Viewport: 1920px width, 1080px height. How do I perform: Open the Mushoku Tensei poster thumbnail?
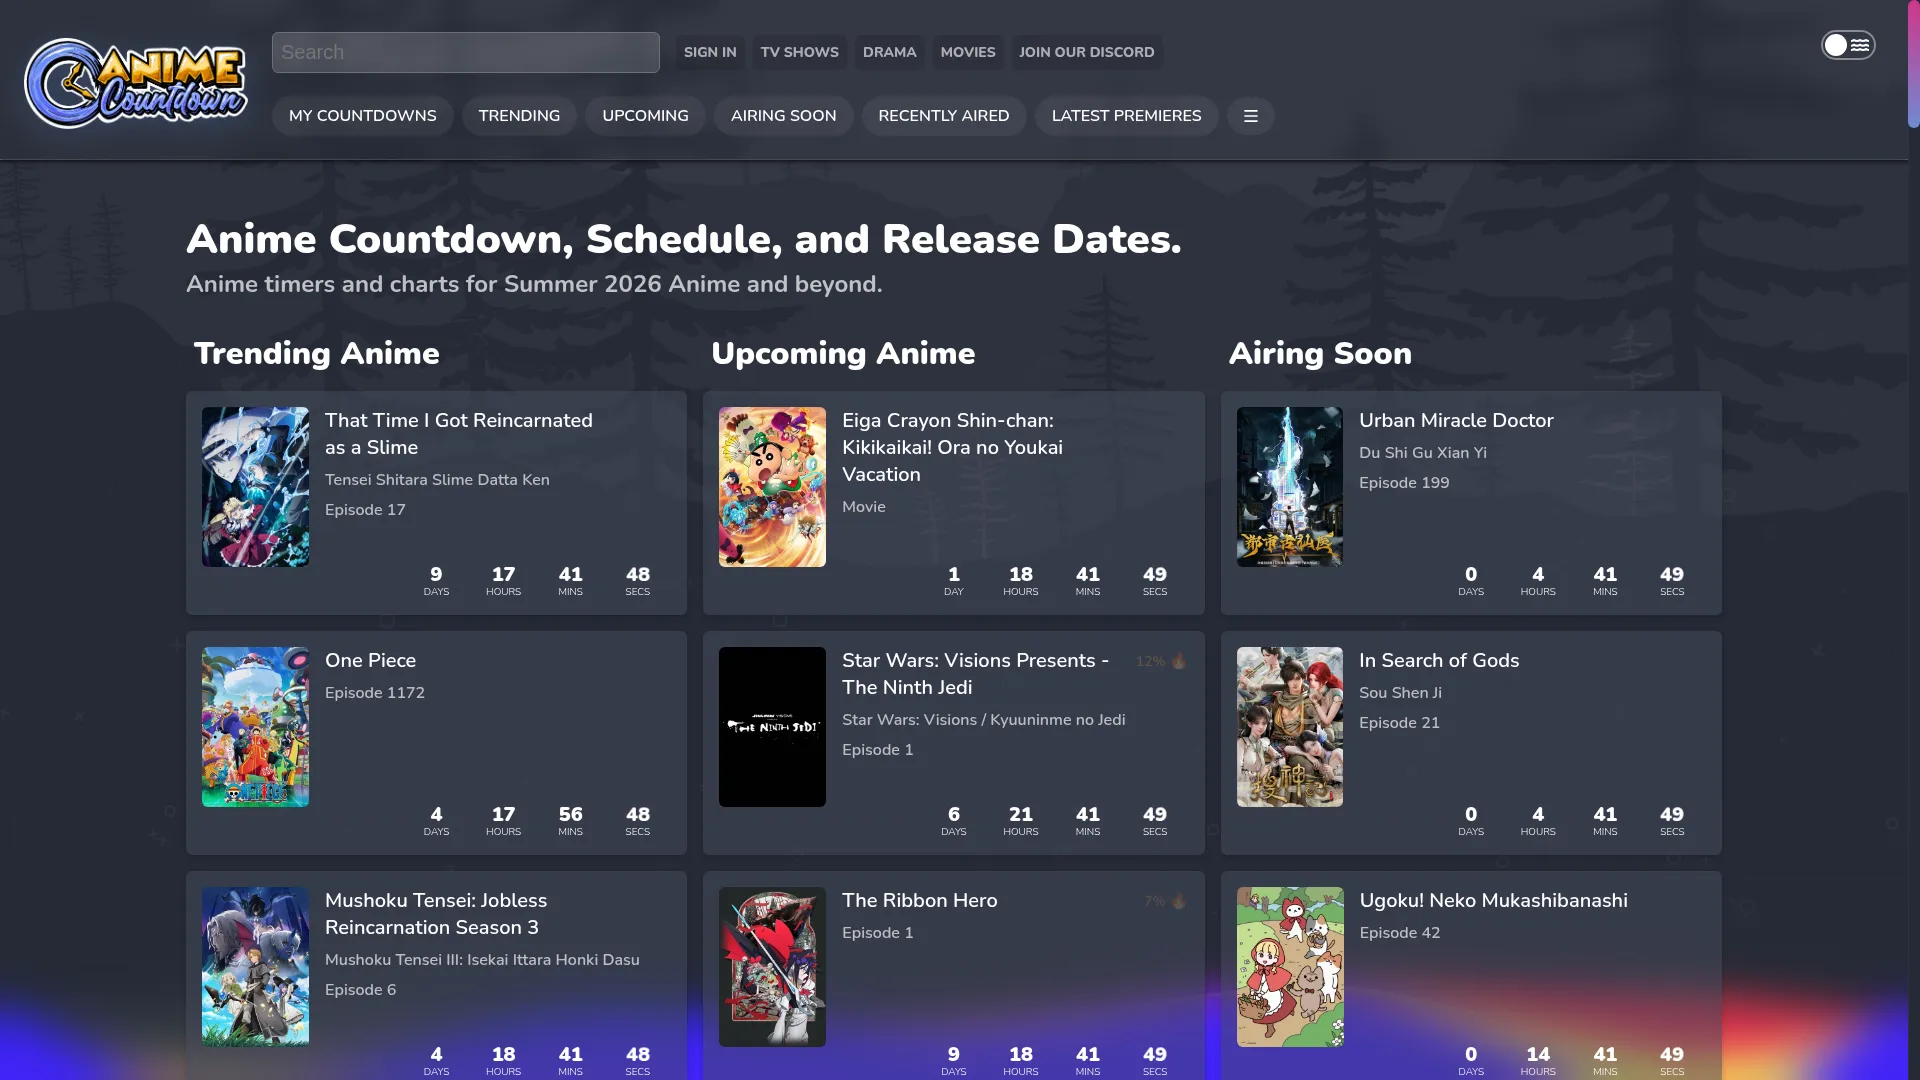coord(255,967)
